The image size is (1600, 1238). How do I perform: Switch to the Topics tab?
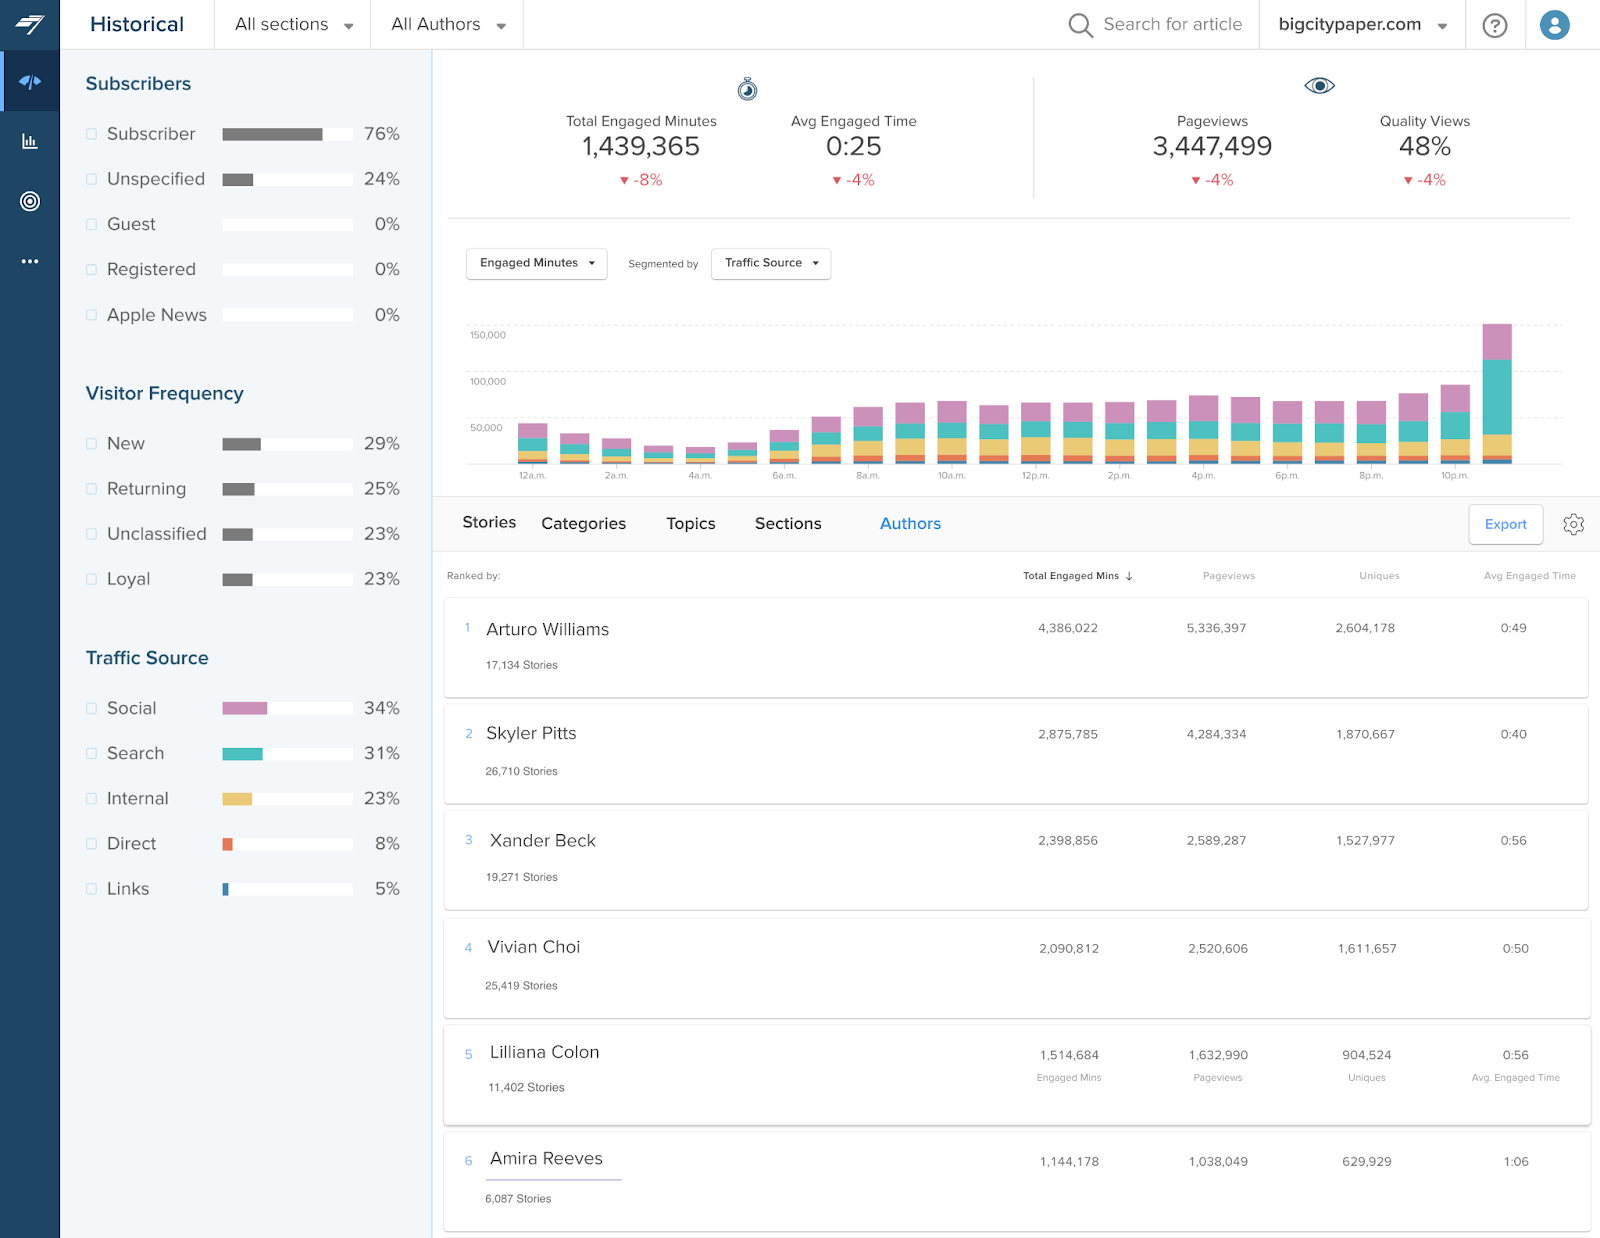tap(691, 524)
